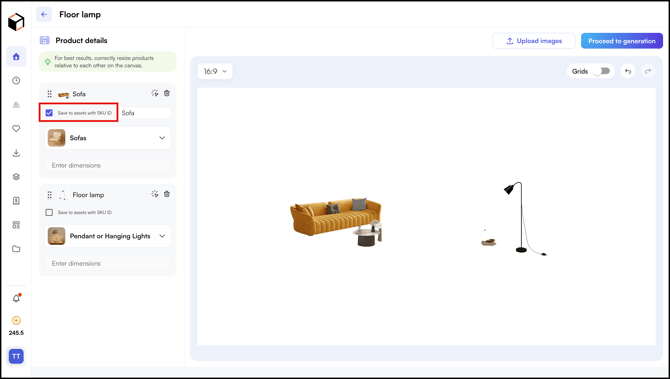Expand the Sofas category dropdown
Viewport: 670px width, 379px height.
point(108,138)
